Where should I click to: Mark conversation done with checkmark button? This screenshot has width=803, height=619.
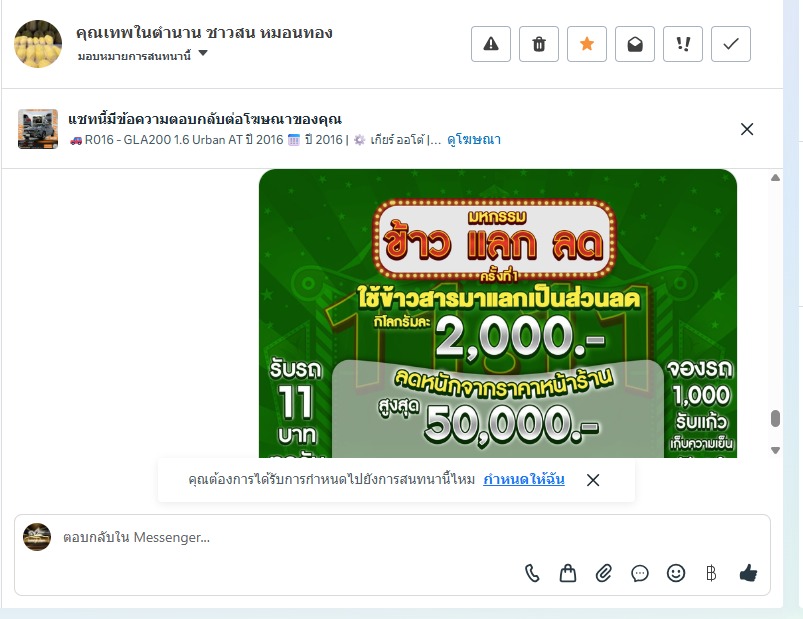tap(731, 44)
